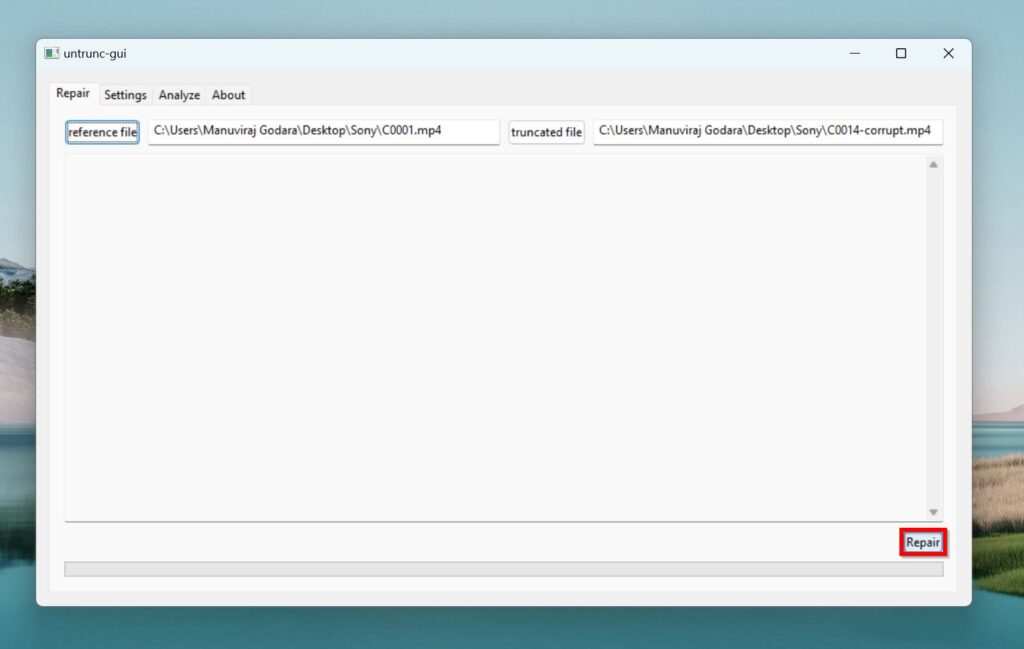Click the log scrollbar down arrow
Screen dimensions: 1024x649
[933, 512]
